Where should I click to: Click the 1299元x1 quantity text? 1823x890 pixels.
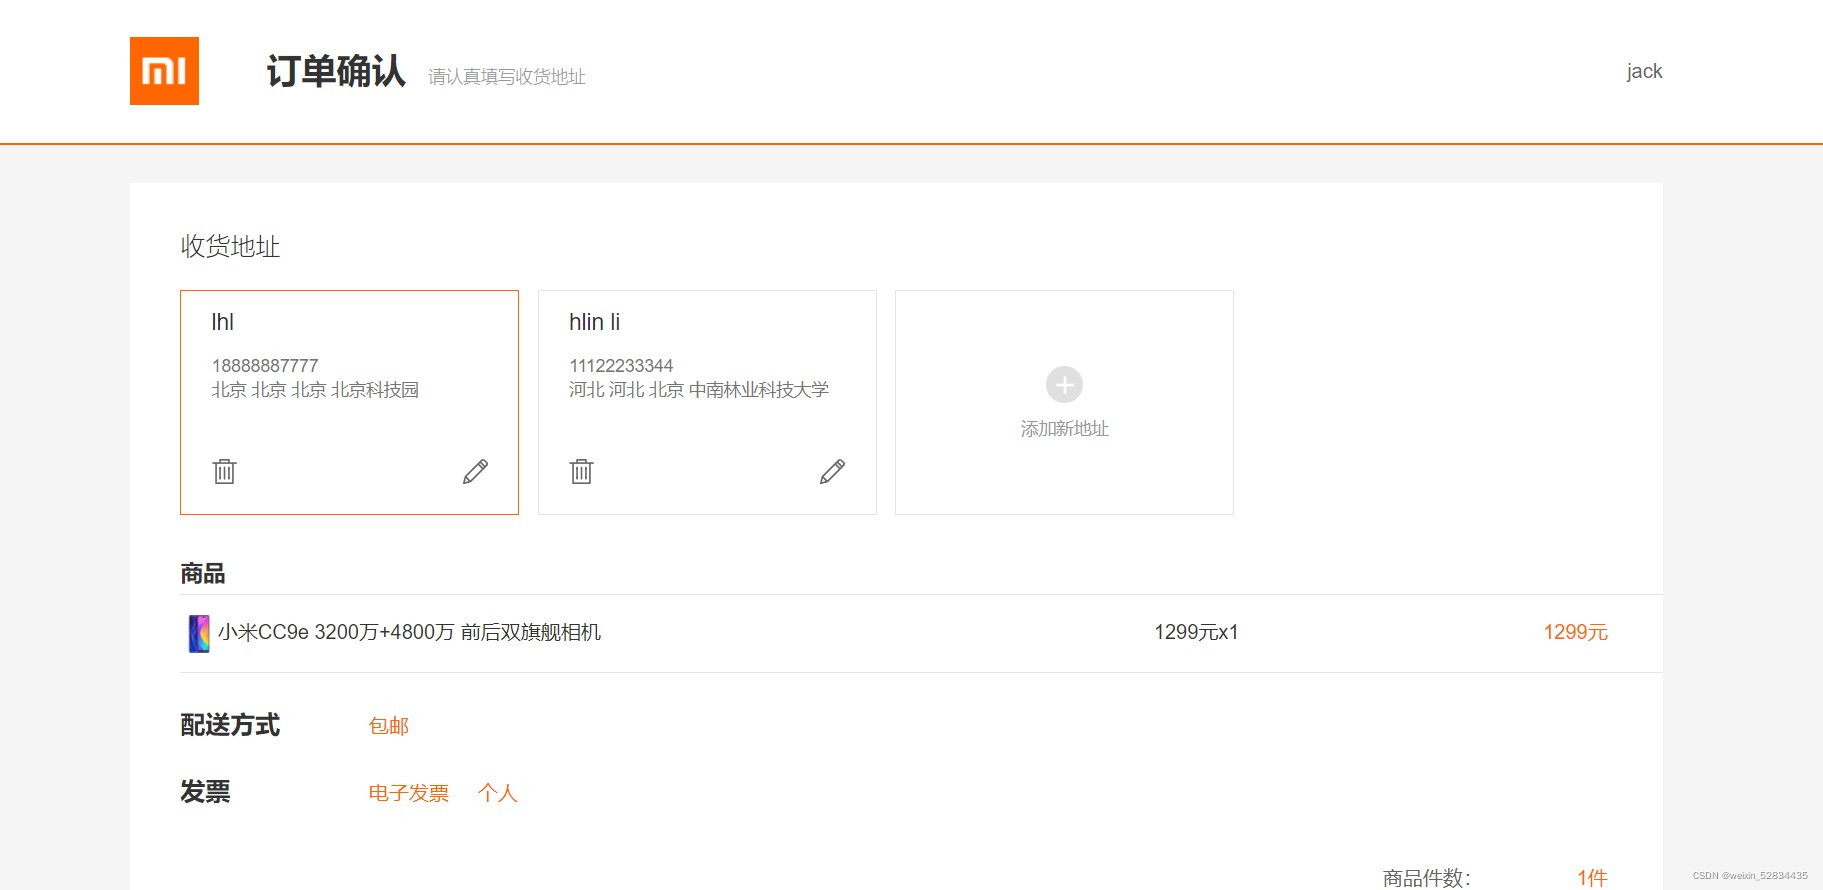tap(1196, 632)
